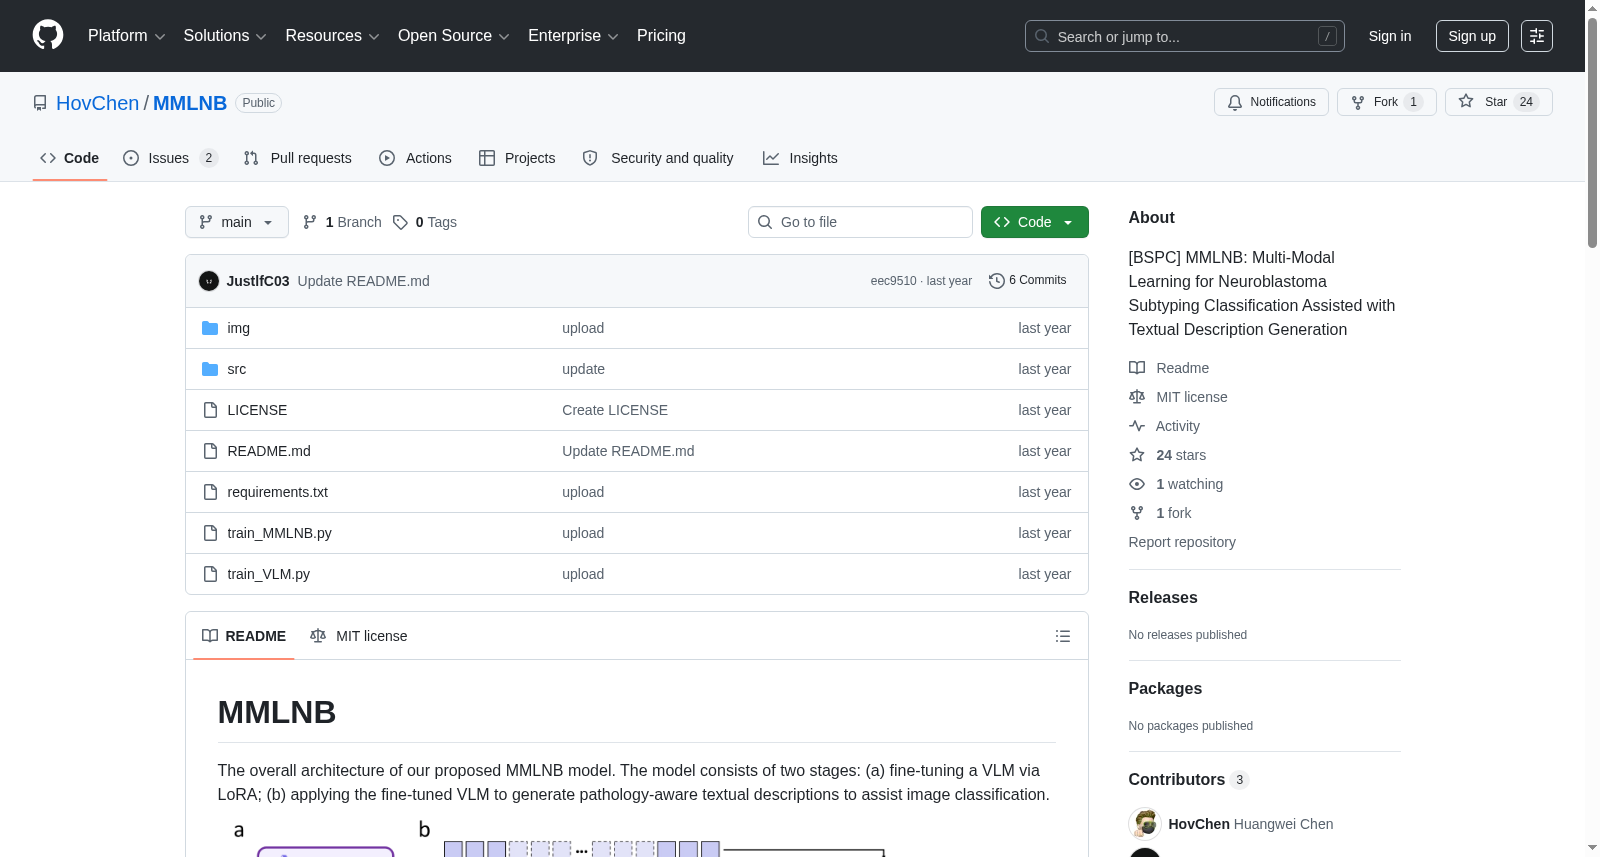
Task: Open the src folder
Action: 236,369
